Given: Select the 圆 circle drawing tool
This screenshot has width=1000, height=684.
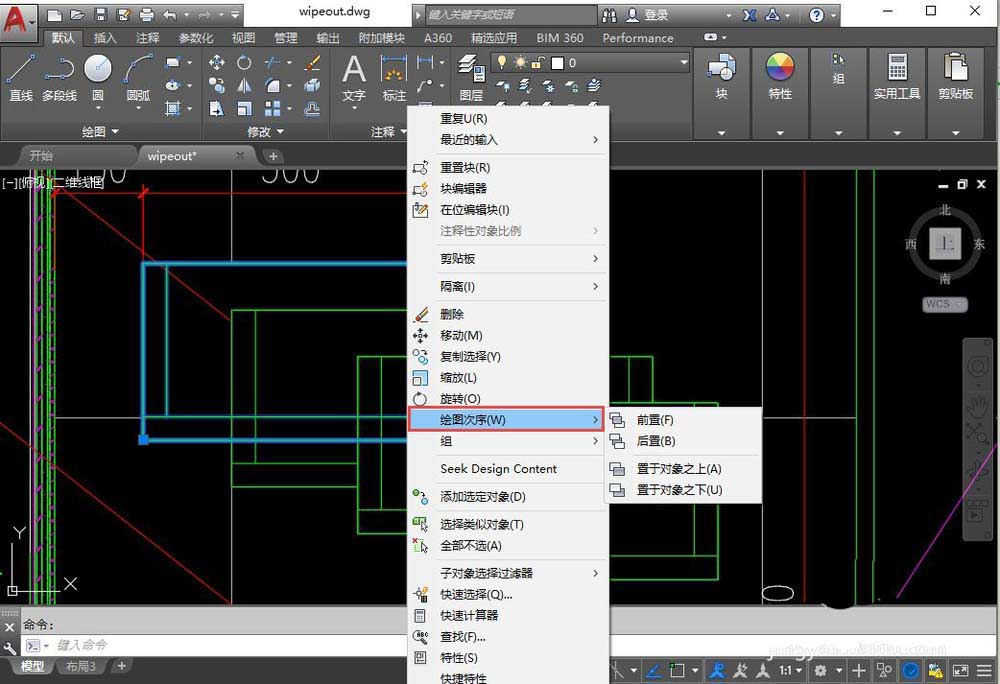Looking at the screenshot, I should (x=98, y=78).
